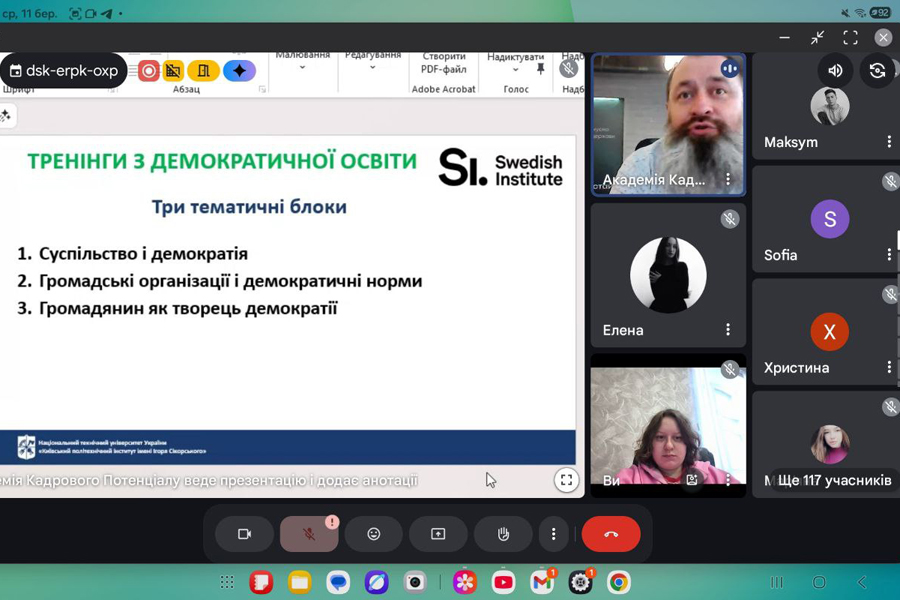Click the sparkle wand icon left of the slide
The height and width of the screenshot is (600, 900).
(x=6, y=116)
